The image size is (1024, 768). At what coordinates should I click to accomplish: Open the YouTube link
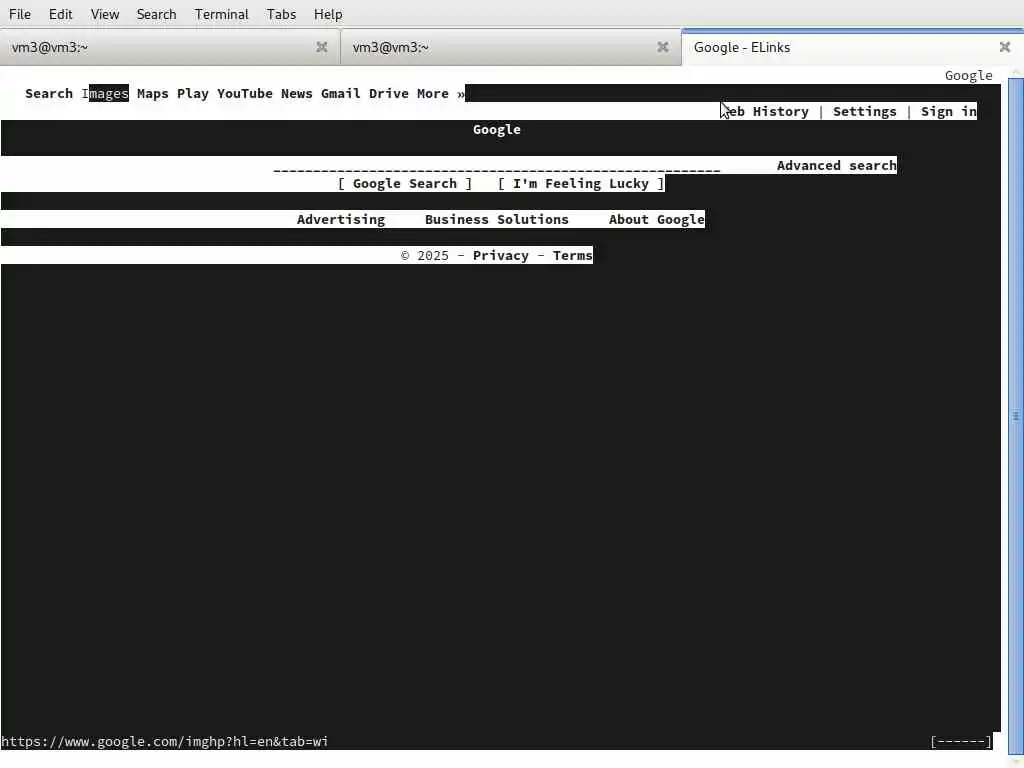pyautogui.click(x=245, y=93)
